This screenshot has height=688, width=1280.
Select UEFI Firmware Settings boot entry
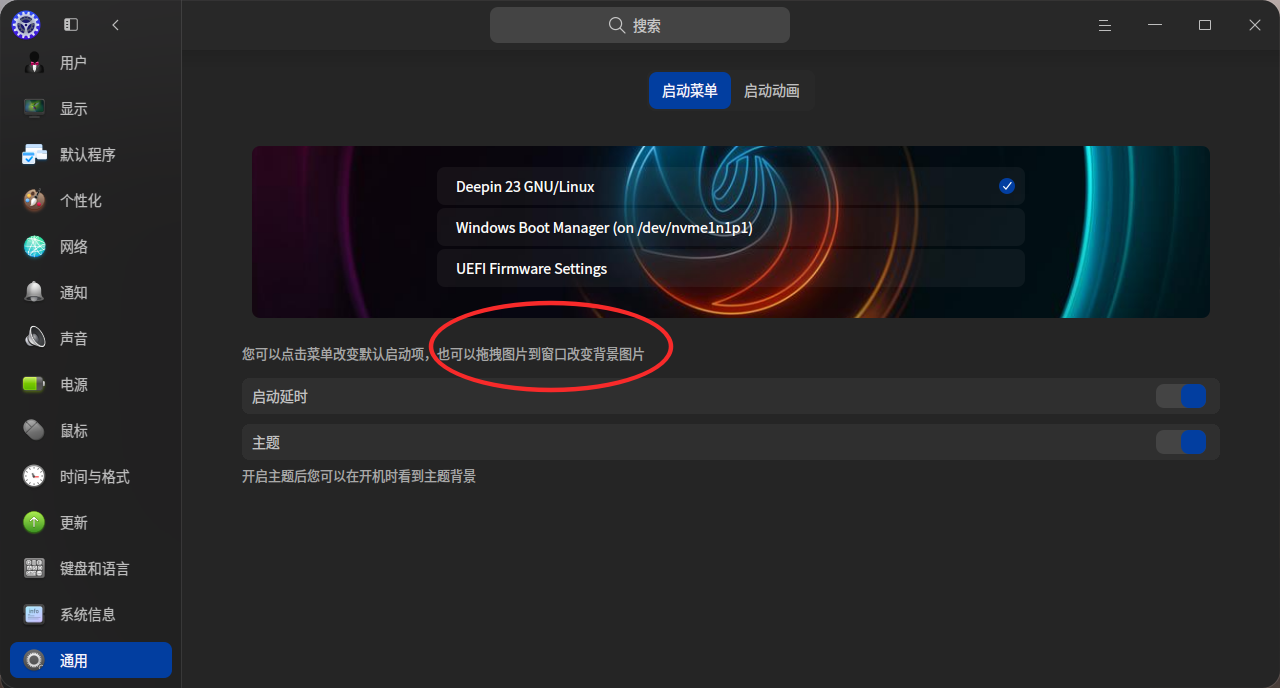pos(731,268)
